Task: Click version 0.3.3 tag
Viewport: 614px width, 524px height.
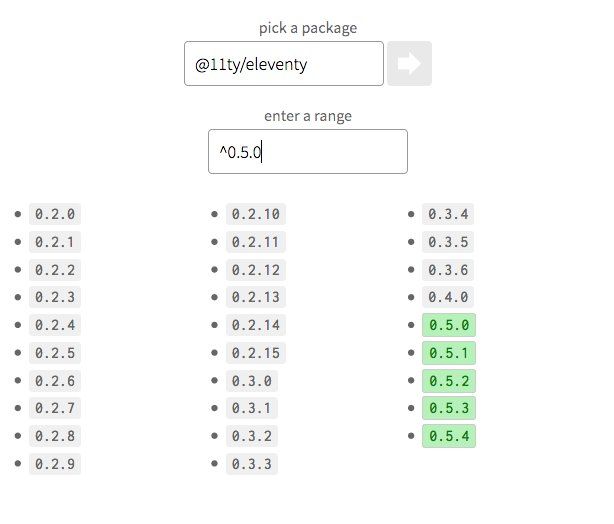Action: tap(252, 464)
